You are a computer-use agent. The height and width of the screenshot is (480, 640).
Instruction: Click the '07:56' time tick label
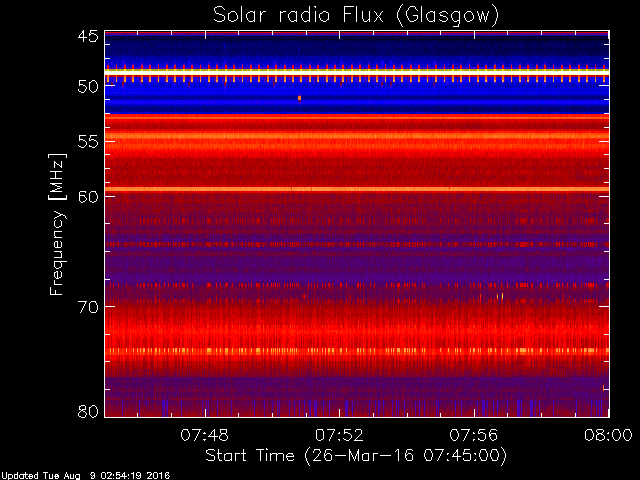click(x=474, y=435)
